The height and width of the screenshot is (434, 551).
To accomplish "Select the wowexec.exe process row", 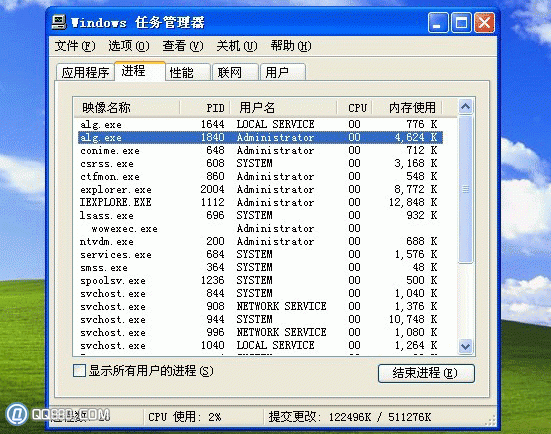I will [260, 228].
